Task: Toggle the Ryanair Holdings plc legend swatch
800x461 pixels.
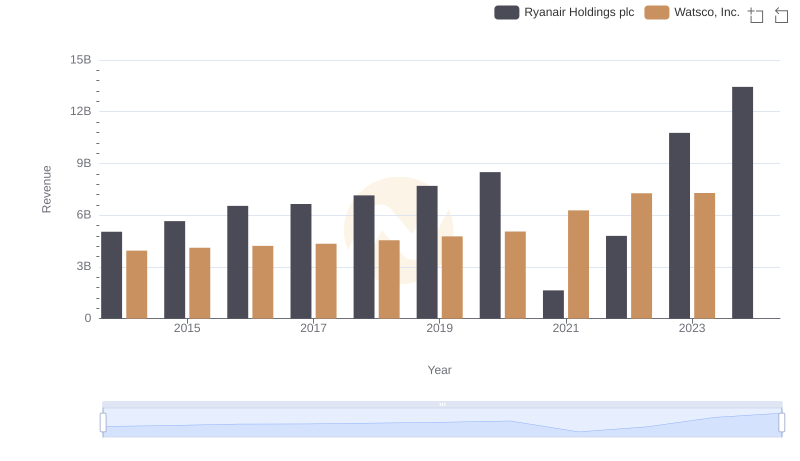Action: pyautogui.click(x=507, y=12)
